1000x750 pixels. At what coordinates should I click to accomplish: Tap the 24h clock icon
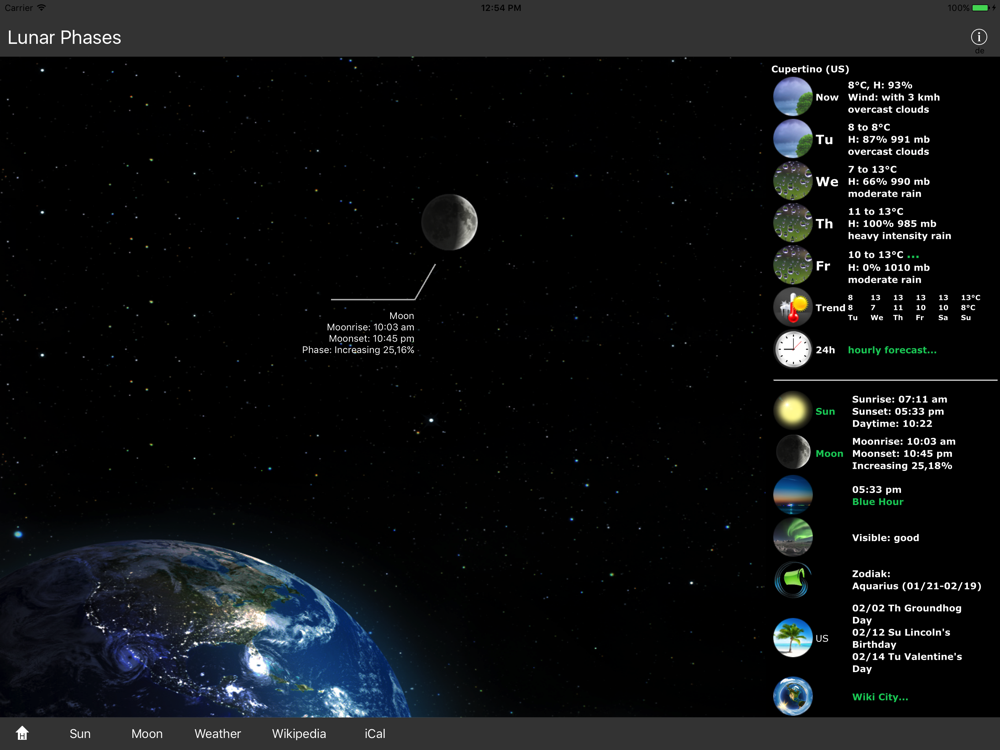coord(793,349)
